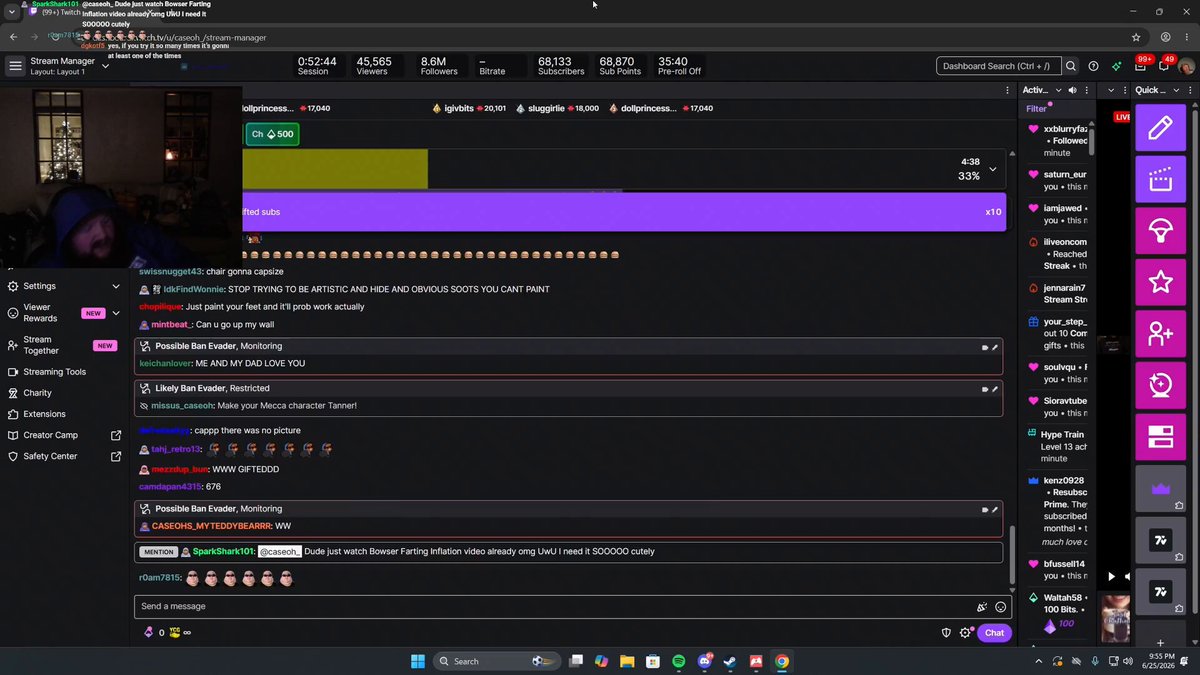Select the sparkle-clock quick action tile
This screenshot has width=1200, height=675.
(x=1160, y=386)
